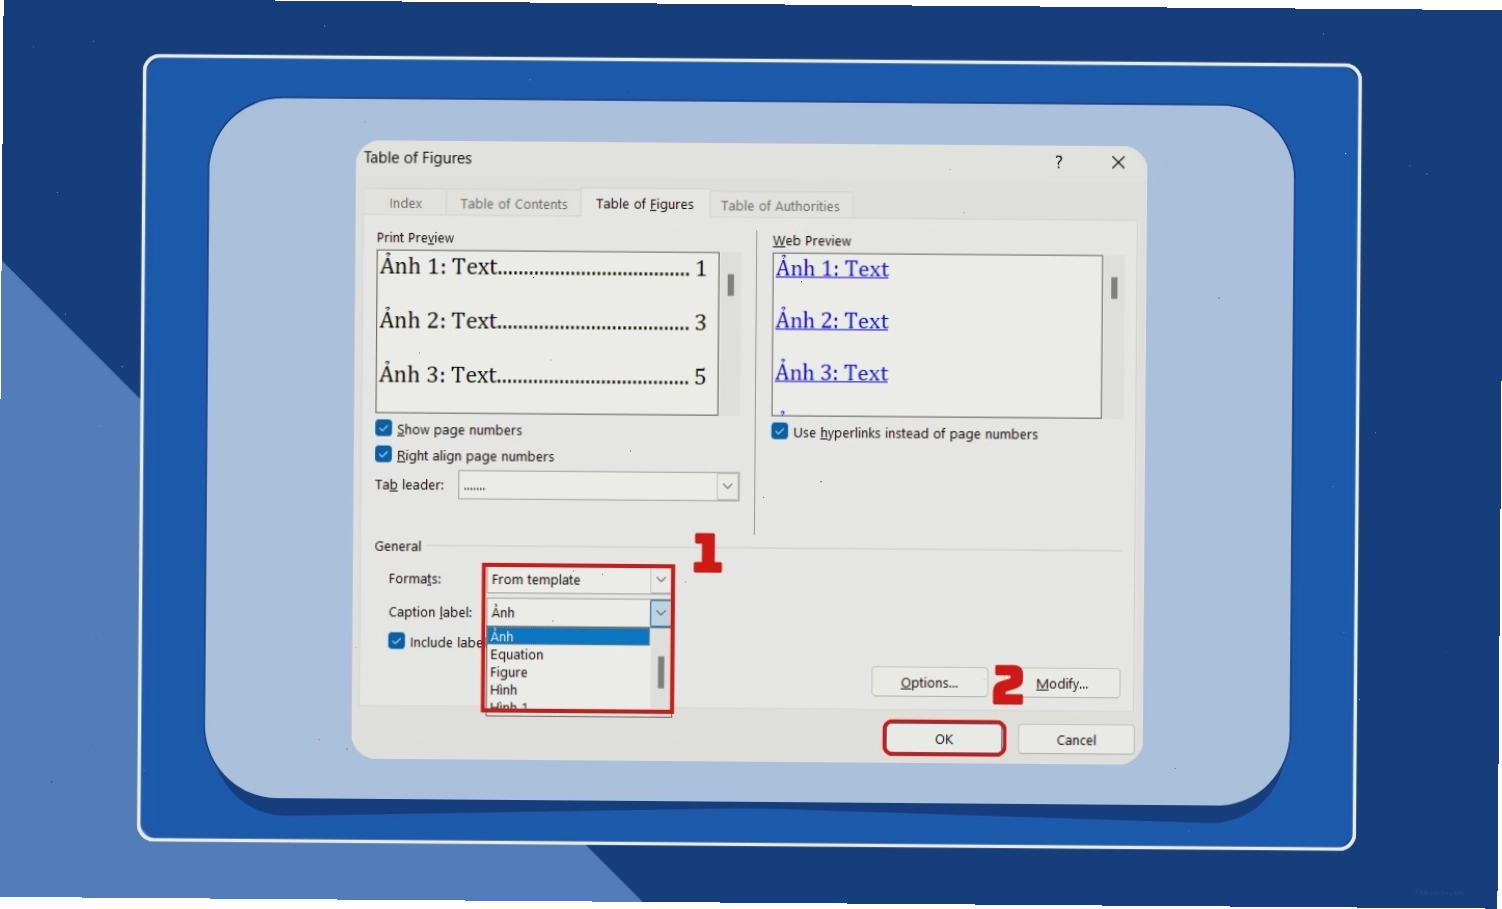Click the caption list scrollbar

661,671
